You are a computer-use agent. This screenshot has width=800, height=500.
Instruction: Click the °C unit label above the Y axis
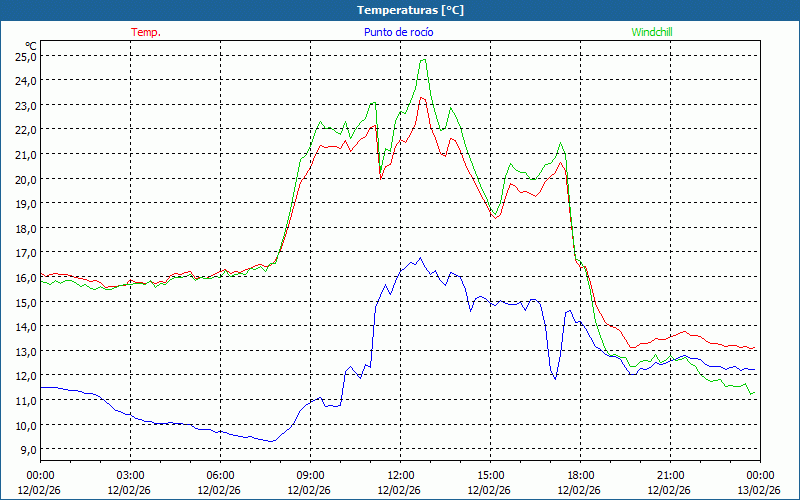point(31,45)
